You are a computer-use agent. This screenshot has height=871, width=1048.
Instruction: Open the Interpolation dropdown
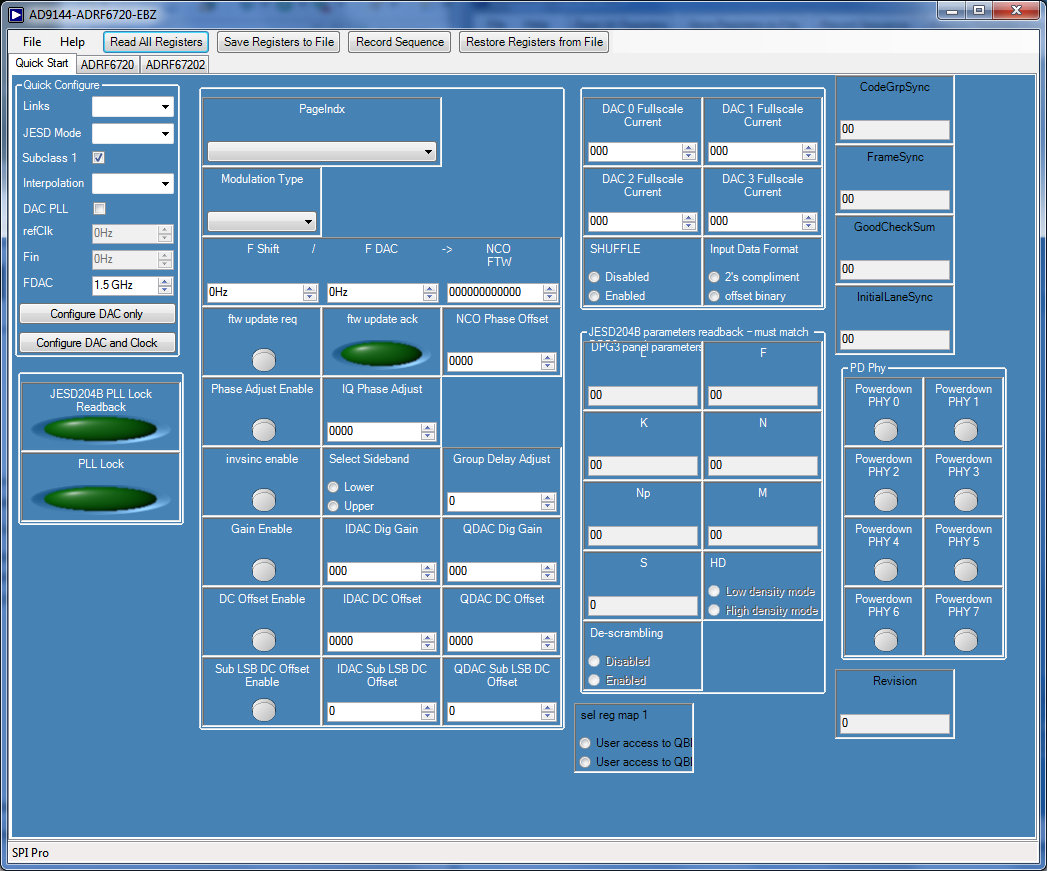pos(132,184)
